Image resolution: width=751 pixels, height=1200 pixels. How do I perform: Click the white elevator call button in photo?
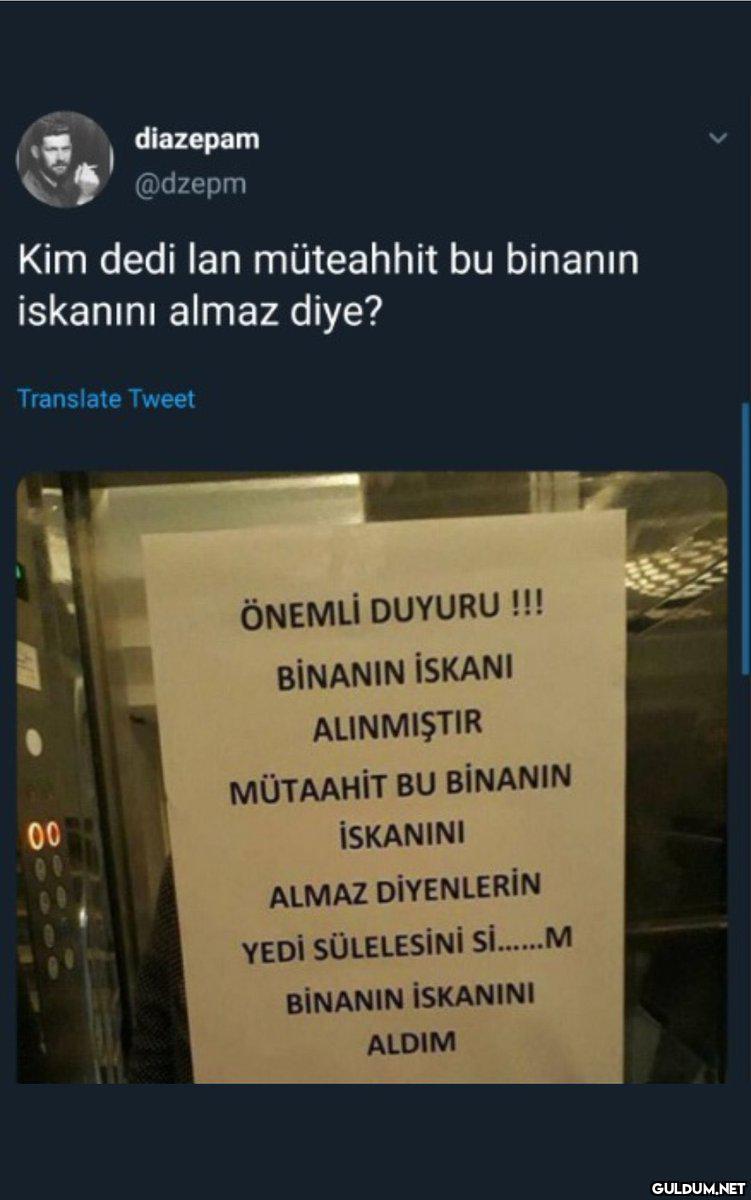34,742
